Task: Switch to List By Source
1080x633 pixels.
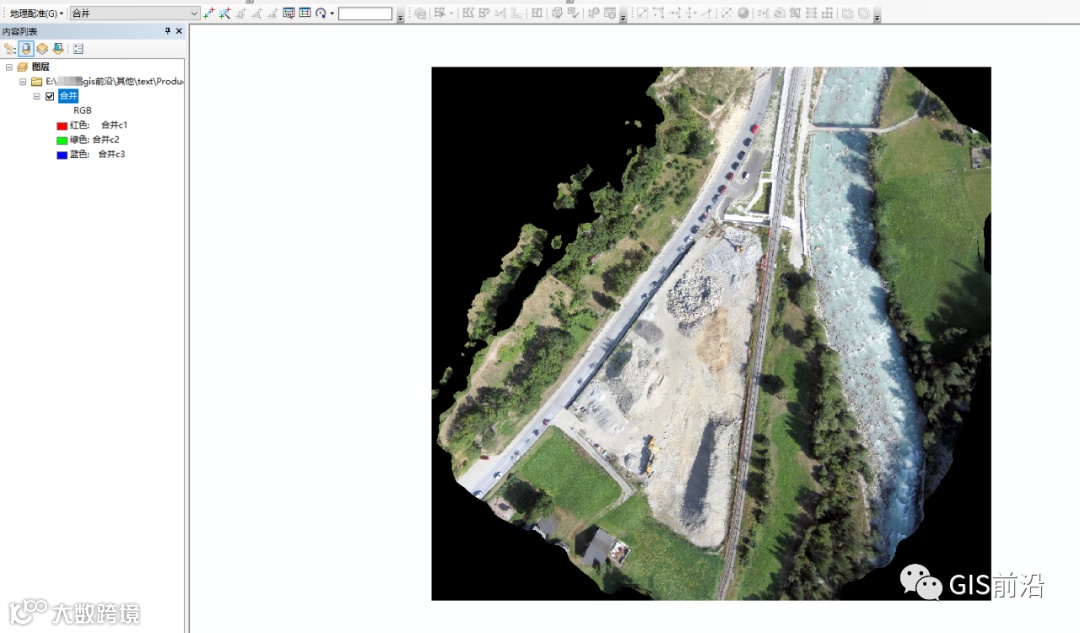Action: [x=26, y=49]
